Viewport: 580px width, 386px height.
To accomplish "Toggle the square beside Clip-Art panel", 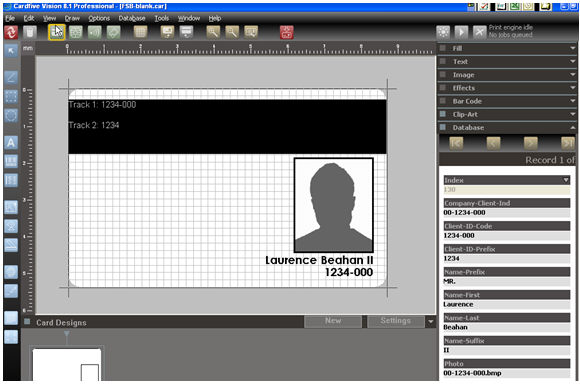I will pyautogui.click(x=443, y=114).
